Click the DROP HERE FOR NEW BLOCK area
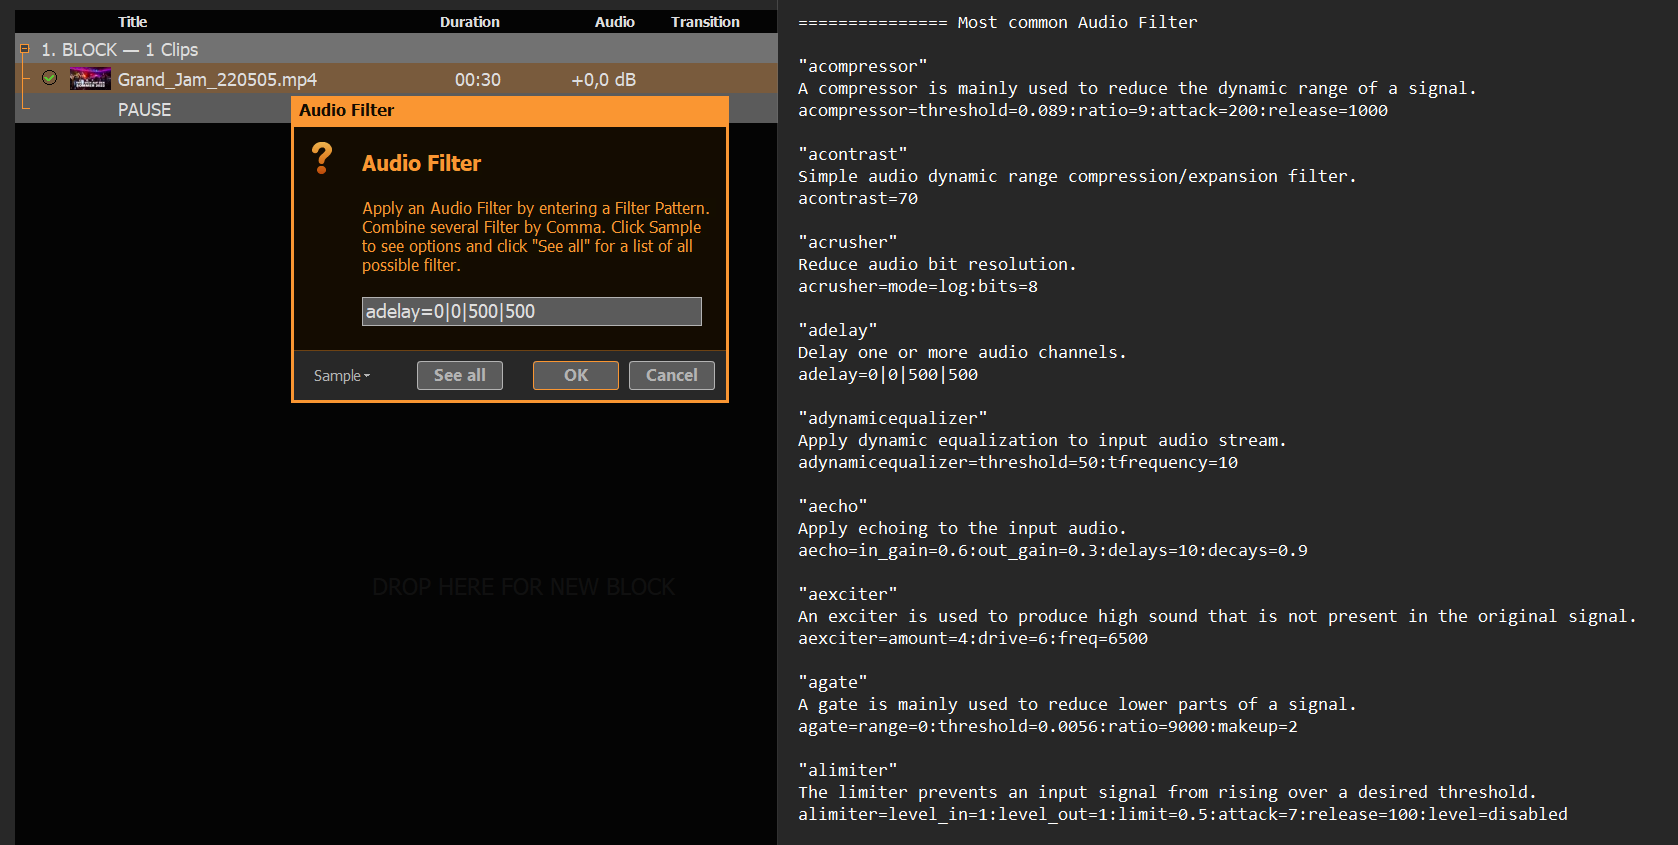Screen dimensions: 1678x845 click(x=523, y=587)
